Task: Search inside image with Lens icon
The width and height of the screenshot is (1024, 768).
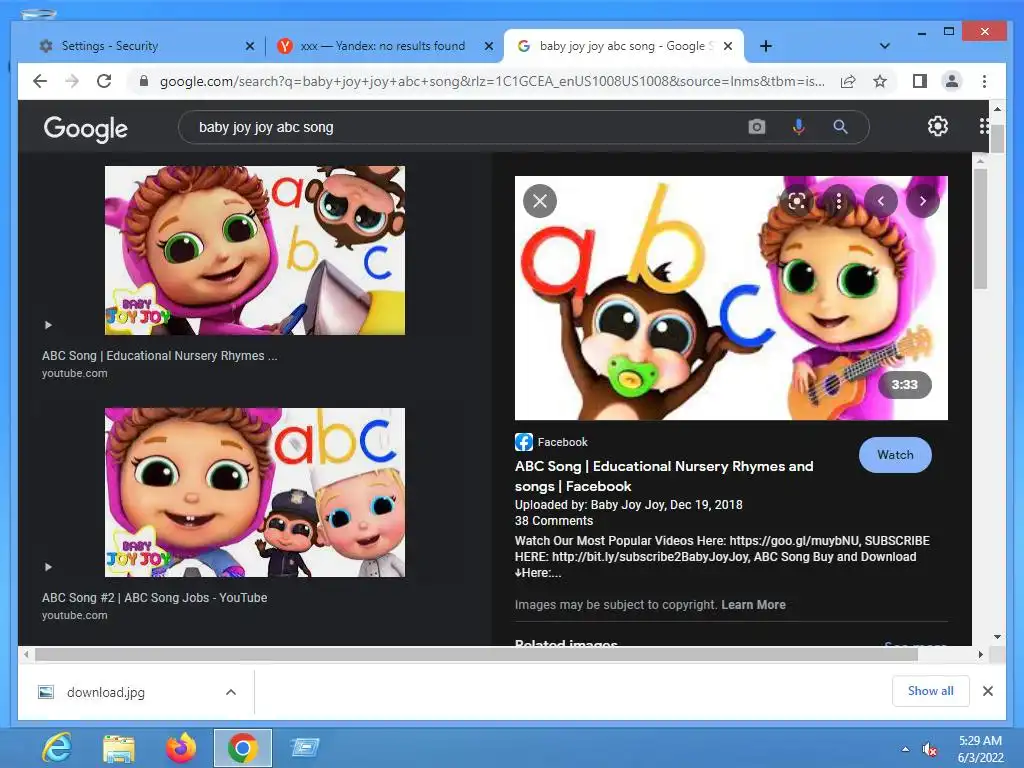Action: point(797,201)
